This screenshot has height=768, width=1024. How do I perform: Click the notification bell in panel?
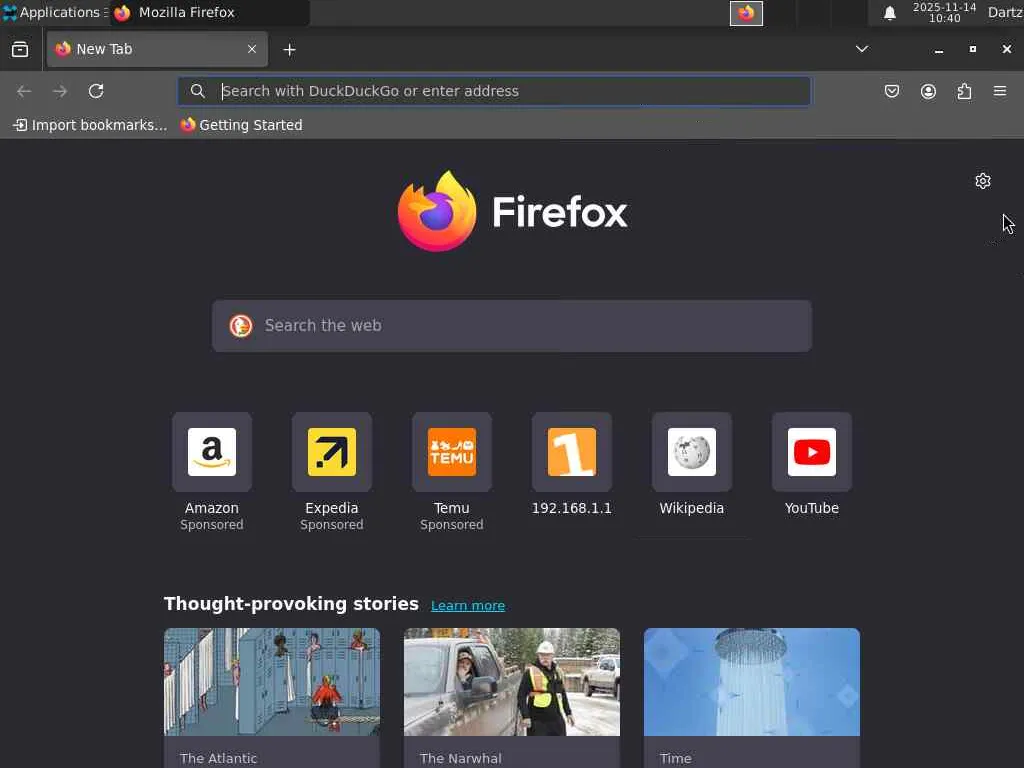(x=889, y=13)
